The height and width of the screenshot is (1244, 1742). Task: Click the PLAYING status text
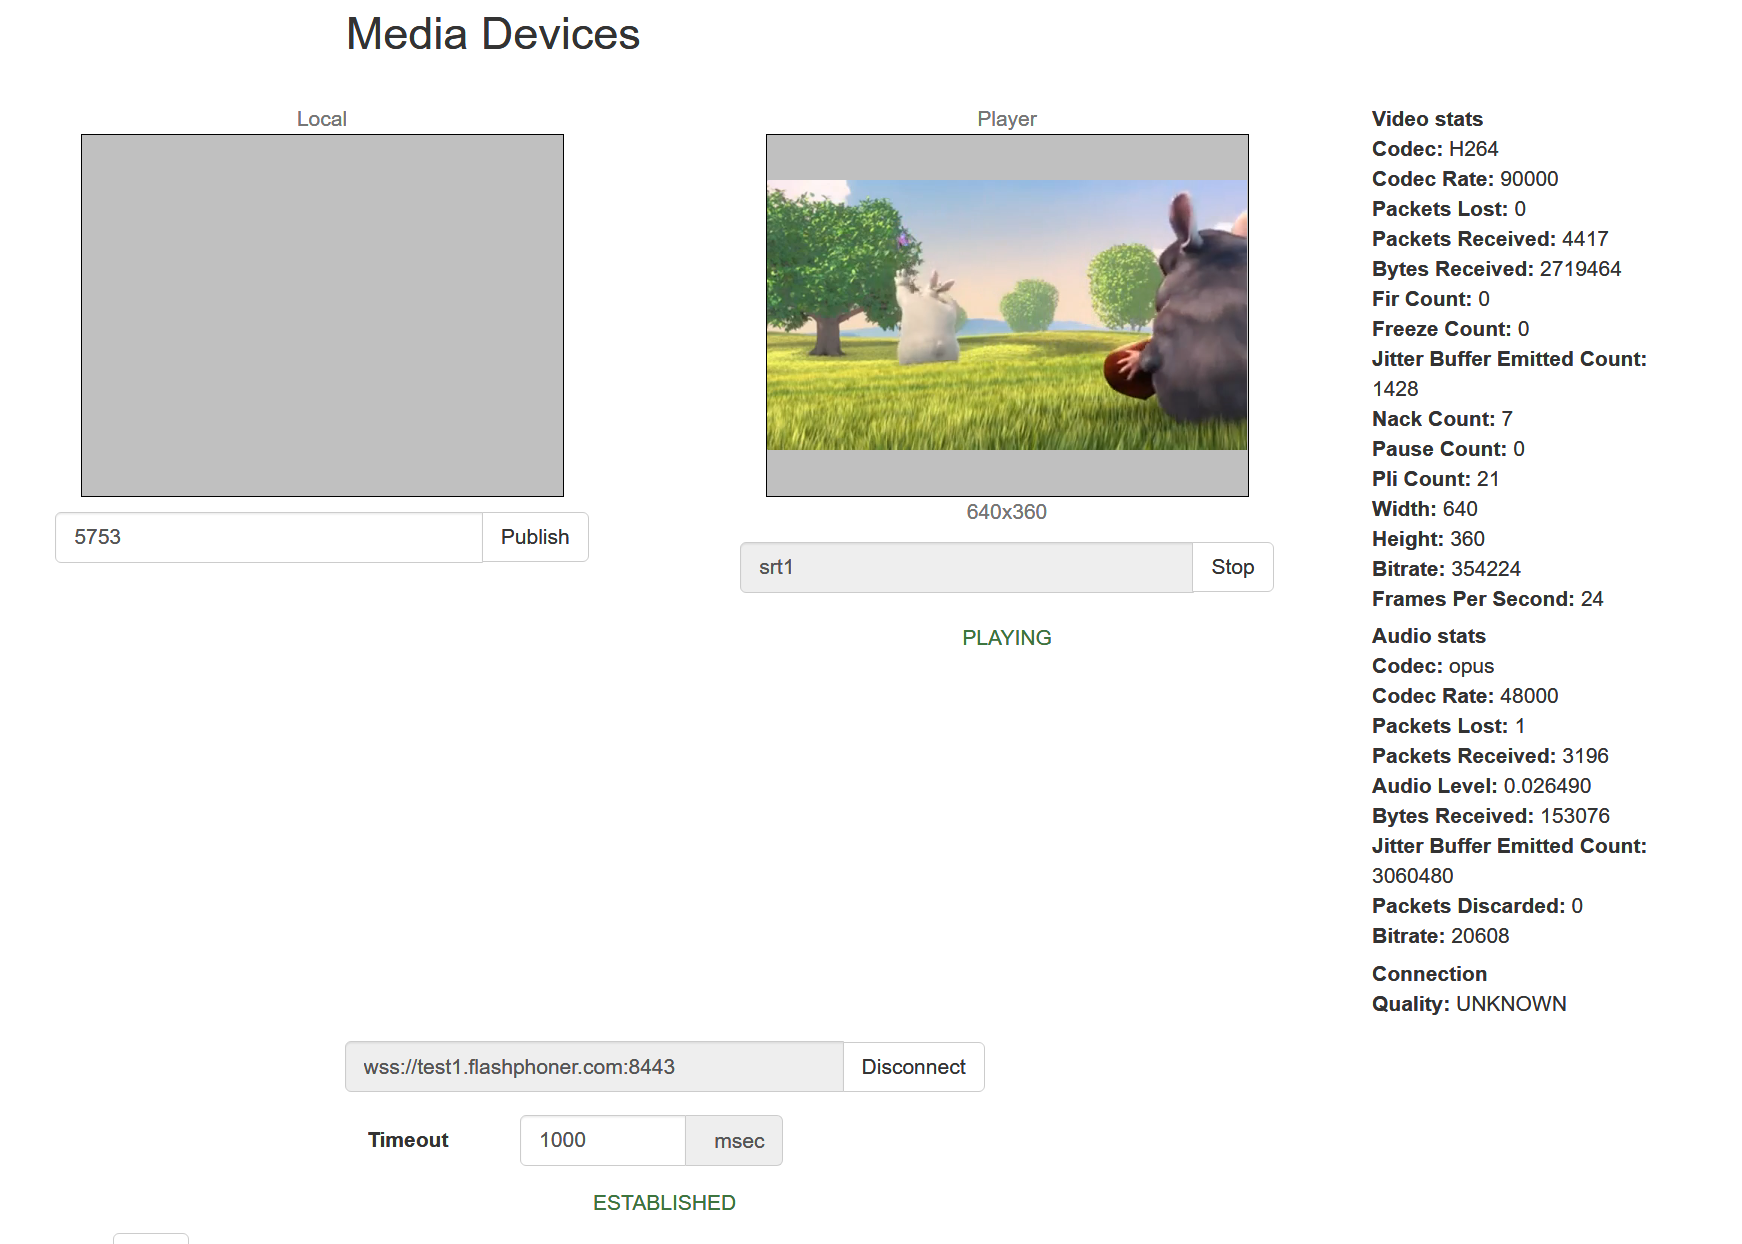point(1007,638)
